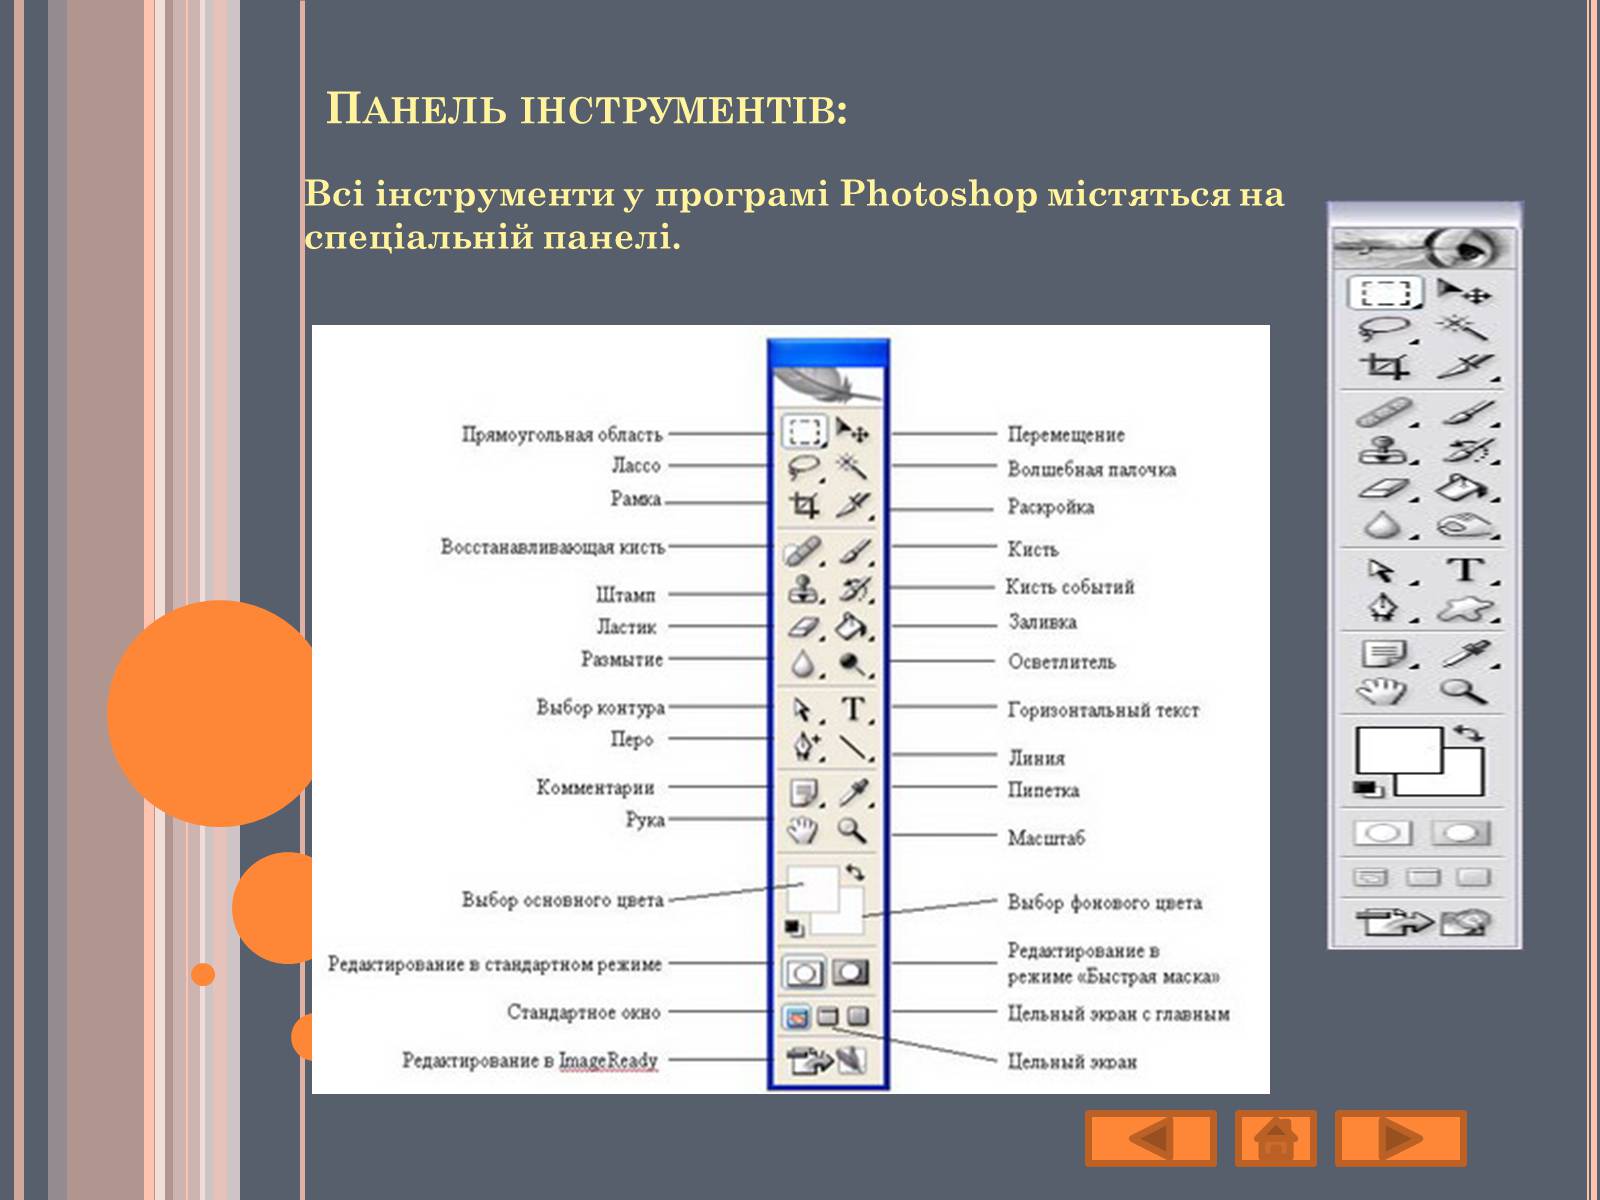
Task: Click the eye header of right-side toolbox
Action: click(1423, 247)
